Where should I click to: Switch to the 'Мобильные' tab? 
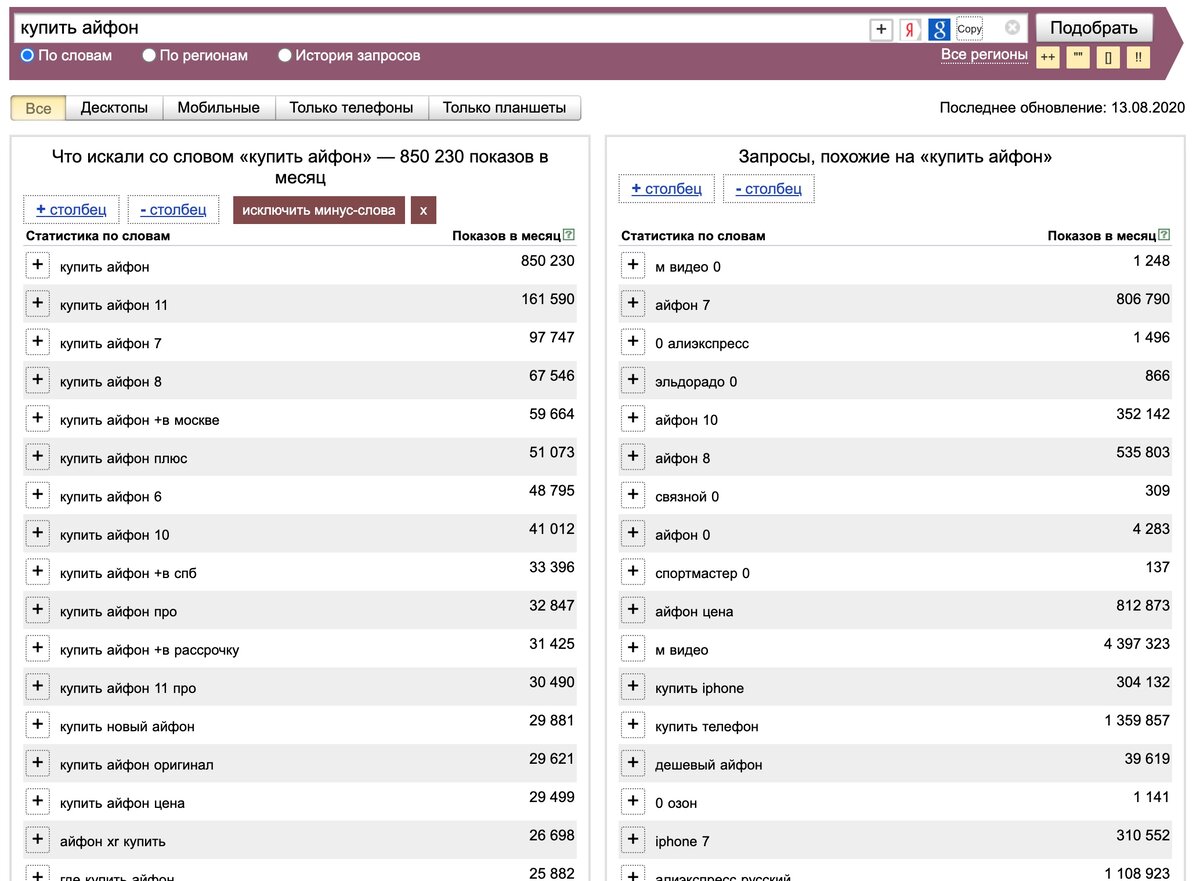point(219,108)
